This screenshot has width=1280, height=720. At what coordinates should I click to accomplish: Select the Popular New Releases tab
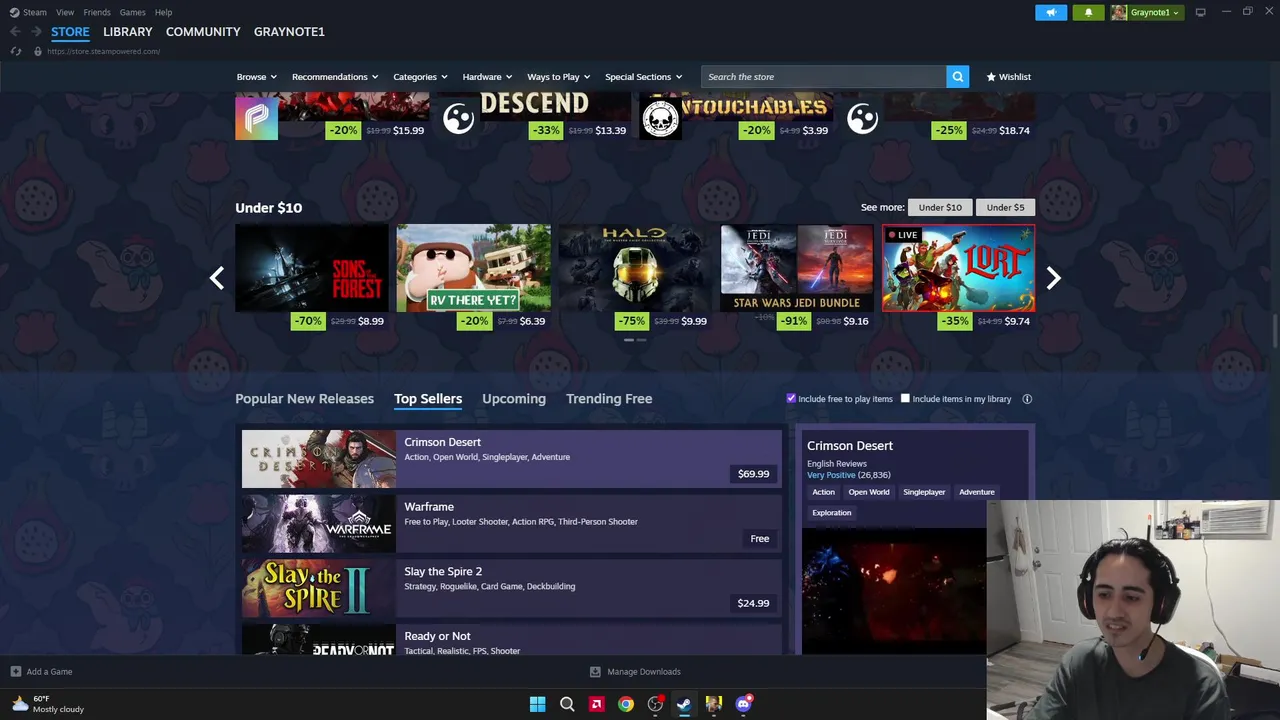pyautogui.click(x=304, y=399)
